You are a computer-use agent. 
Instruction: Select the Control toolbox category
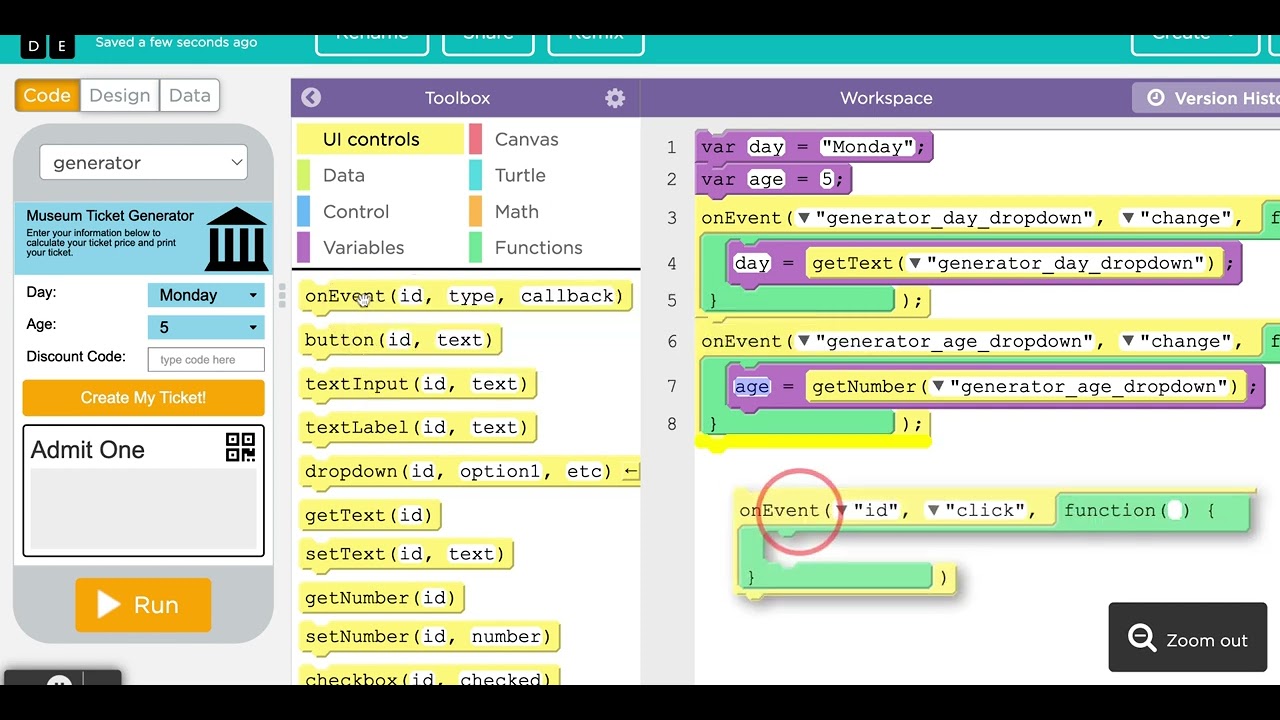pos(356,211)
